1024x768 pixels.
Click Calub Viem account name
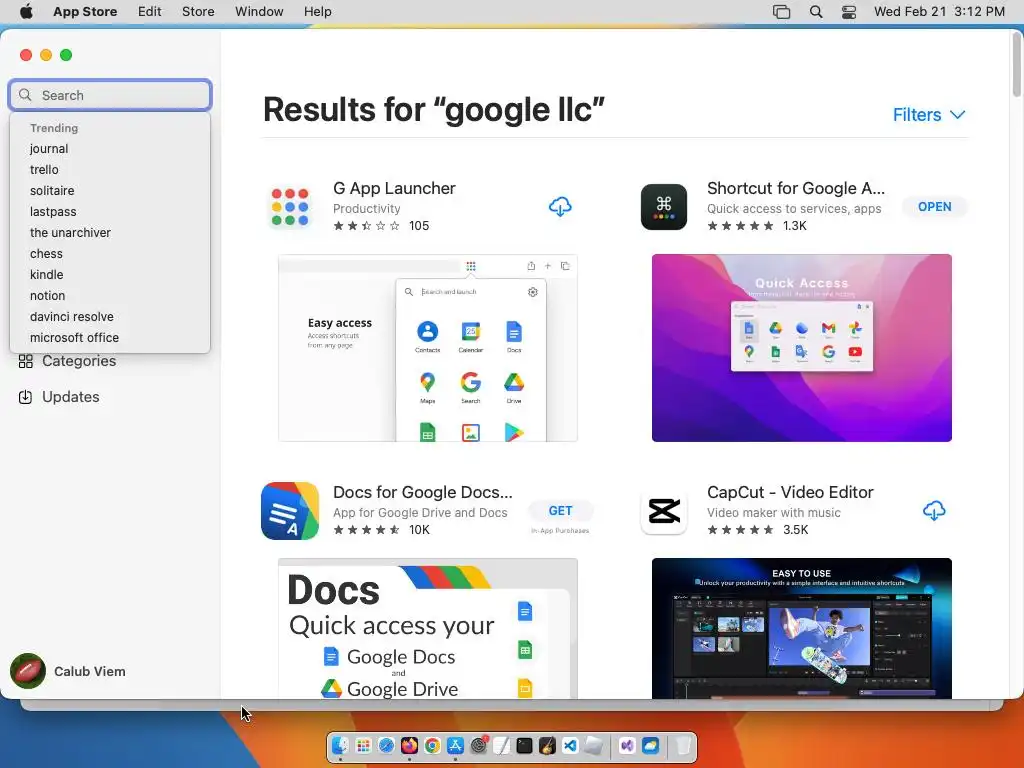(x=89, y=671)
